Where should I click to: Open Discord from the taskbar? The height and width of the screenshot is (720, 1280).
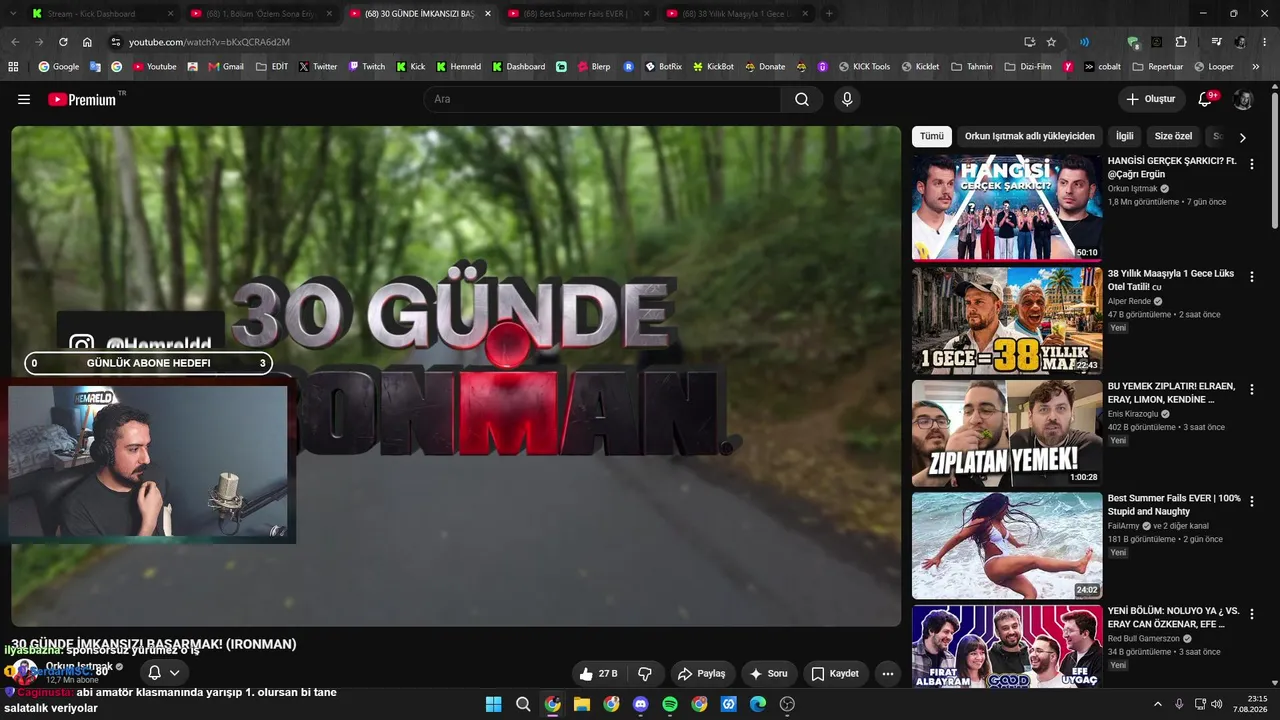tap(641, 704)
